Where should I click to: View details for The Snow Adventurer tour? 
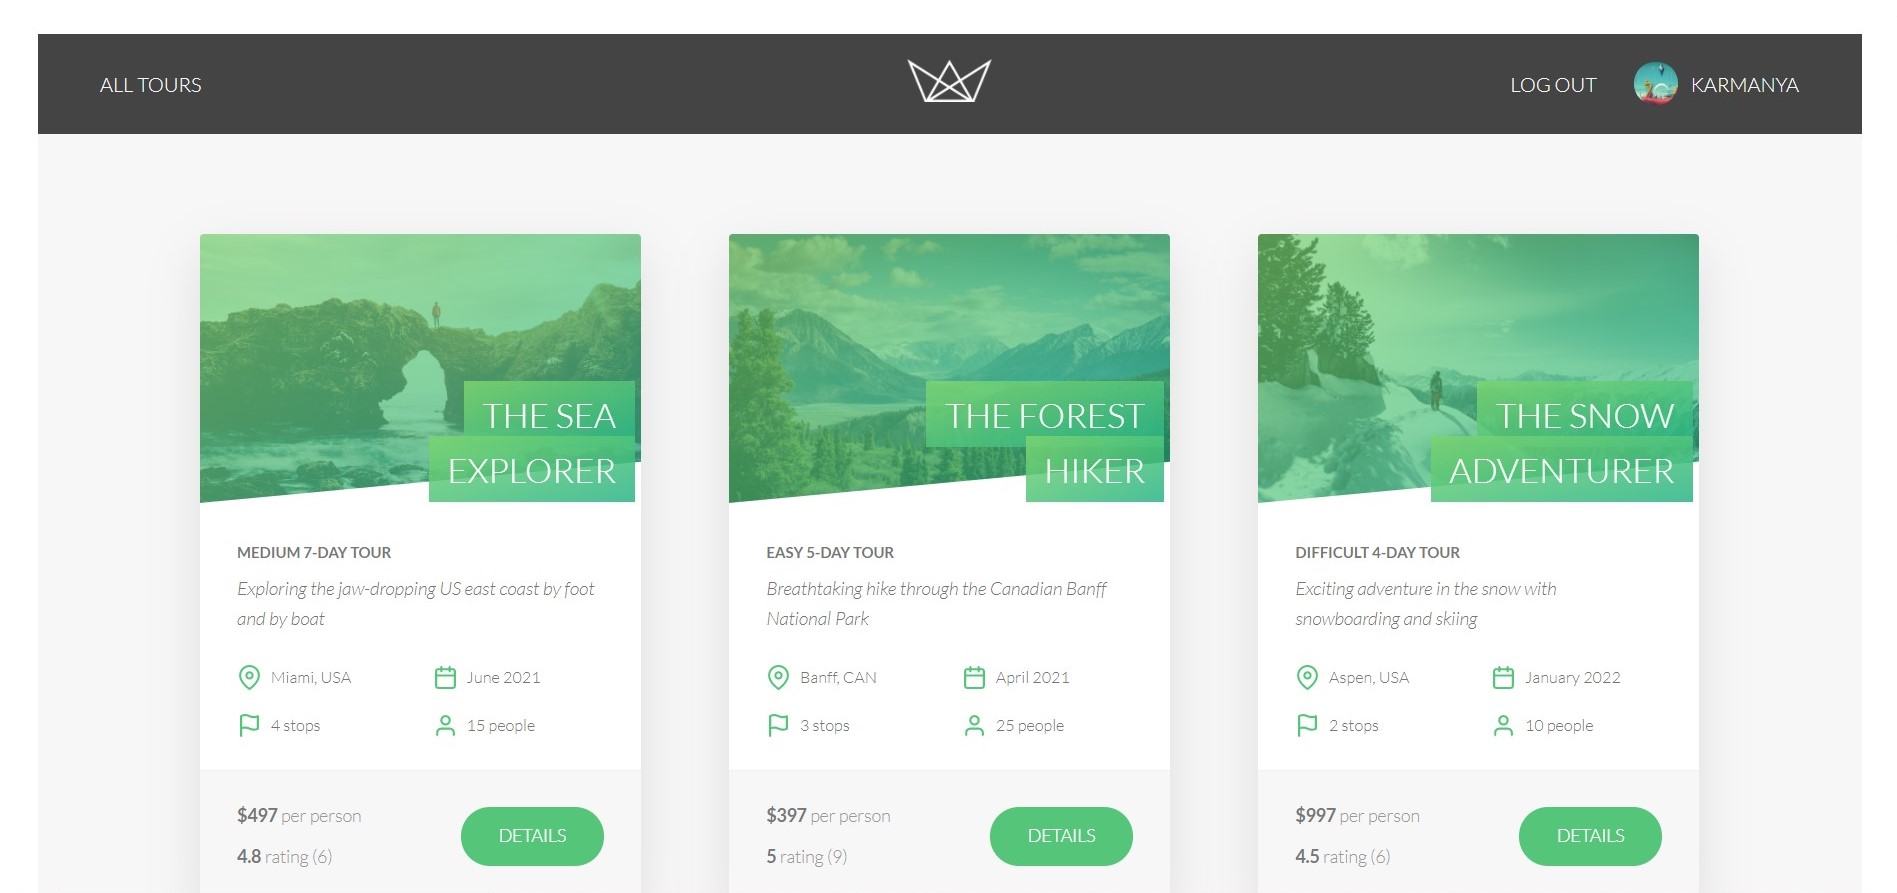1590,836
